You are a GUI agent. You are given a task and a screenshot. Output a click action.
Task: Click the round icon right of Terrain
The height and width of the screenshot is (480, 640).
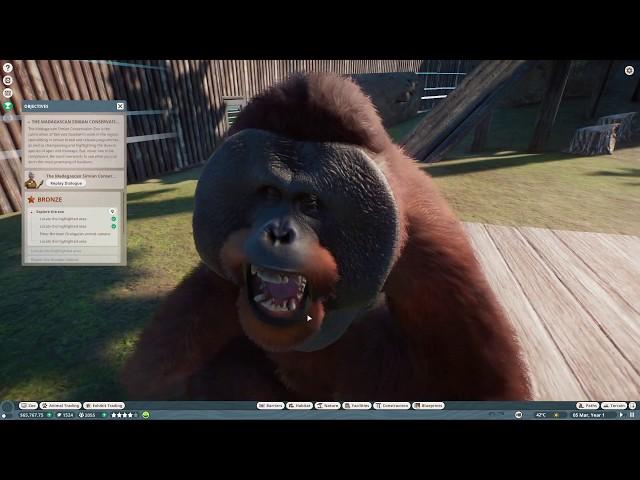[x=632, y=406]
